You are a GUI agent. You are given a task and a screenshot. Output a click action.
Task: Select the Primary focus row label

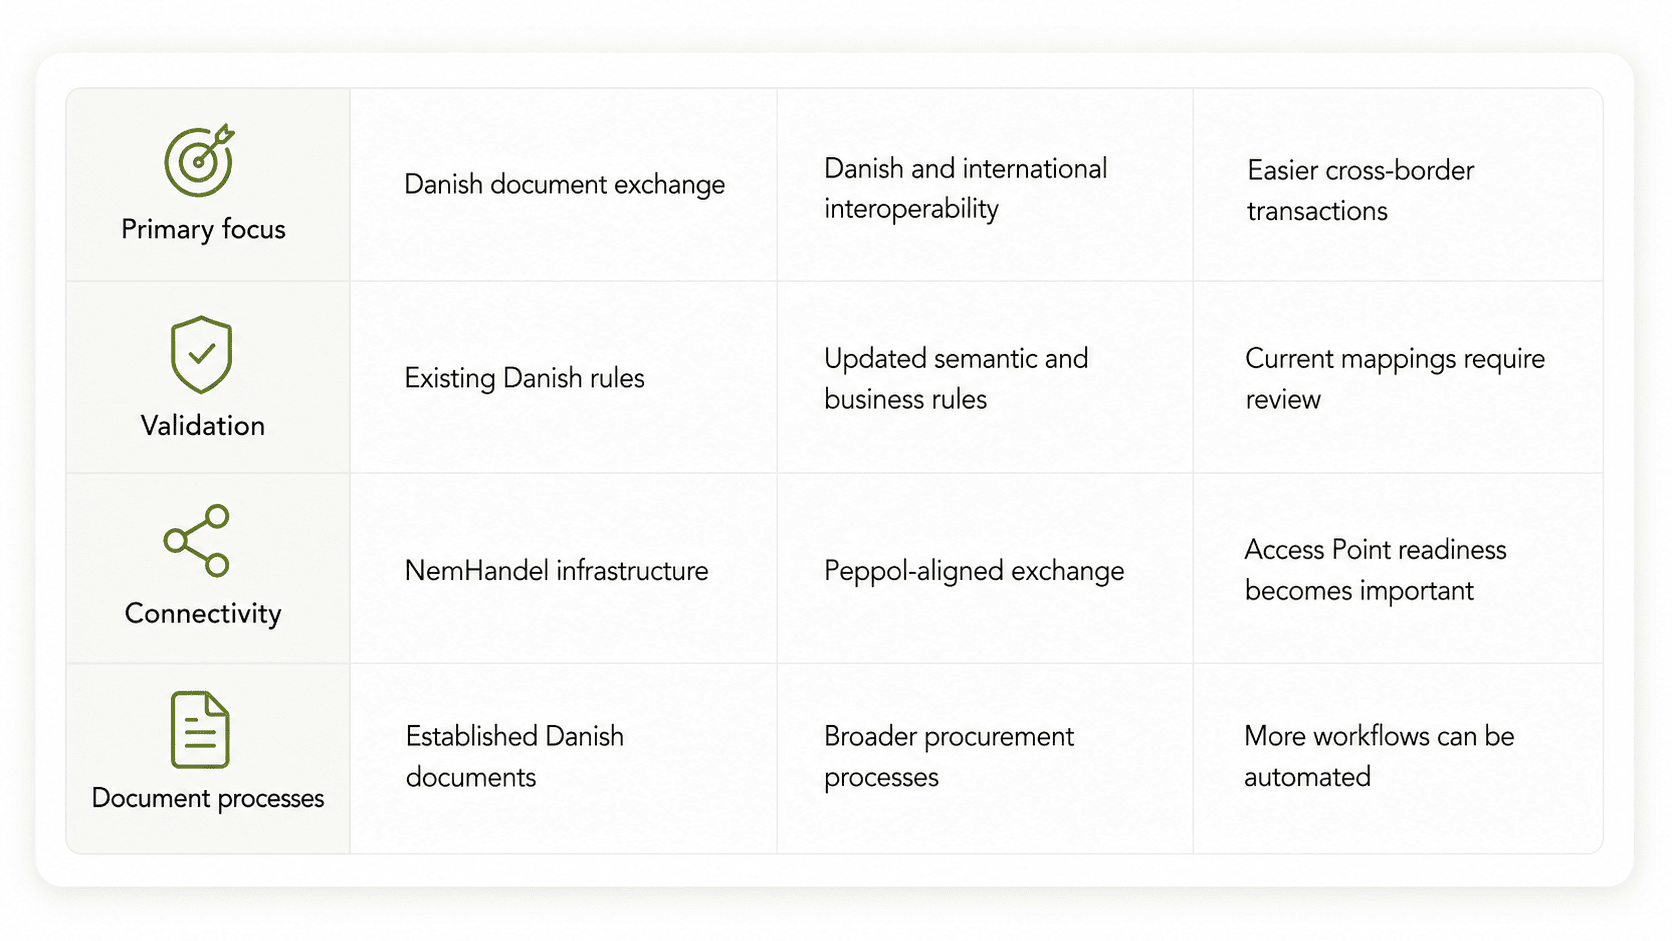click(203, 229)
